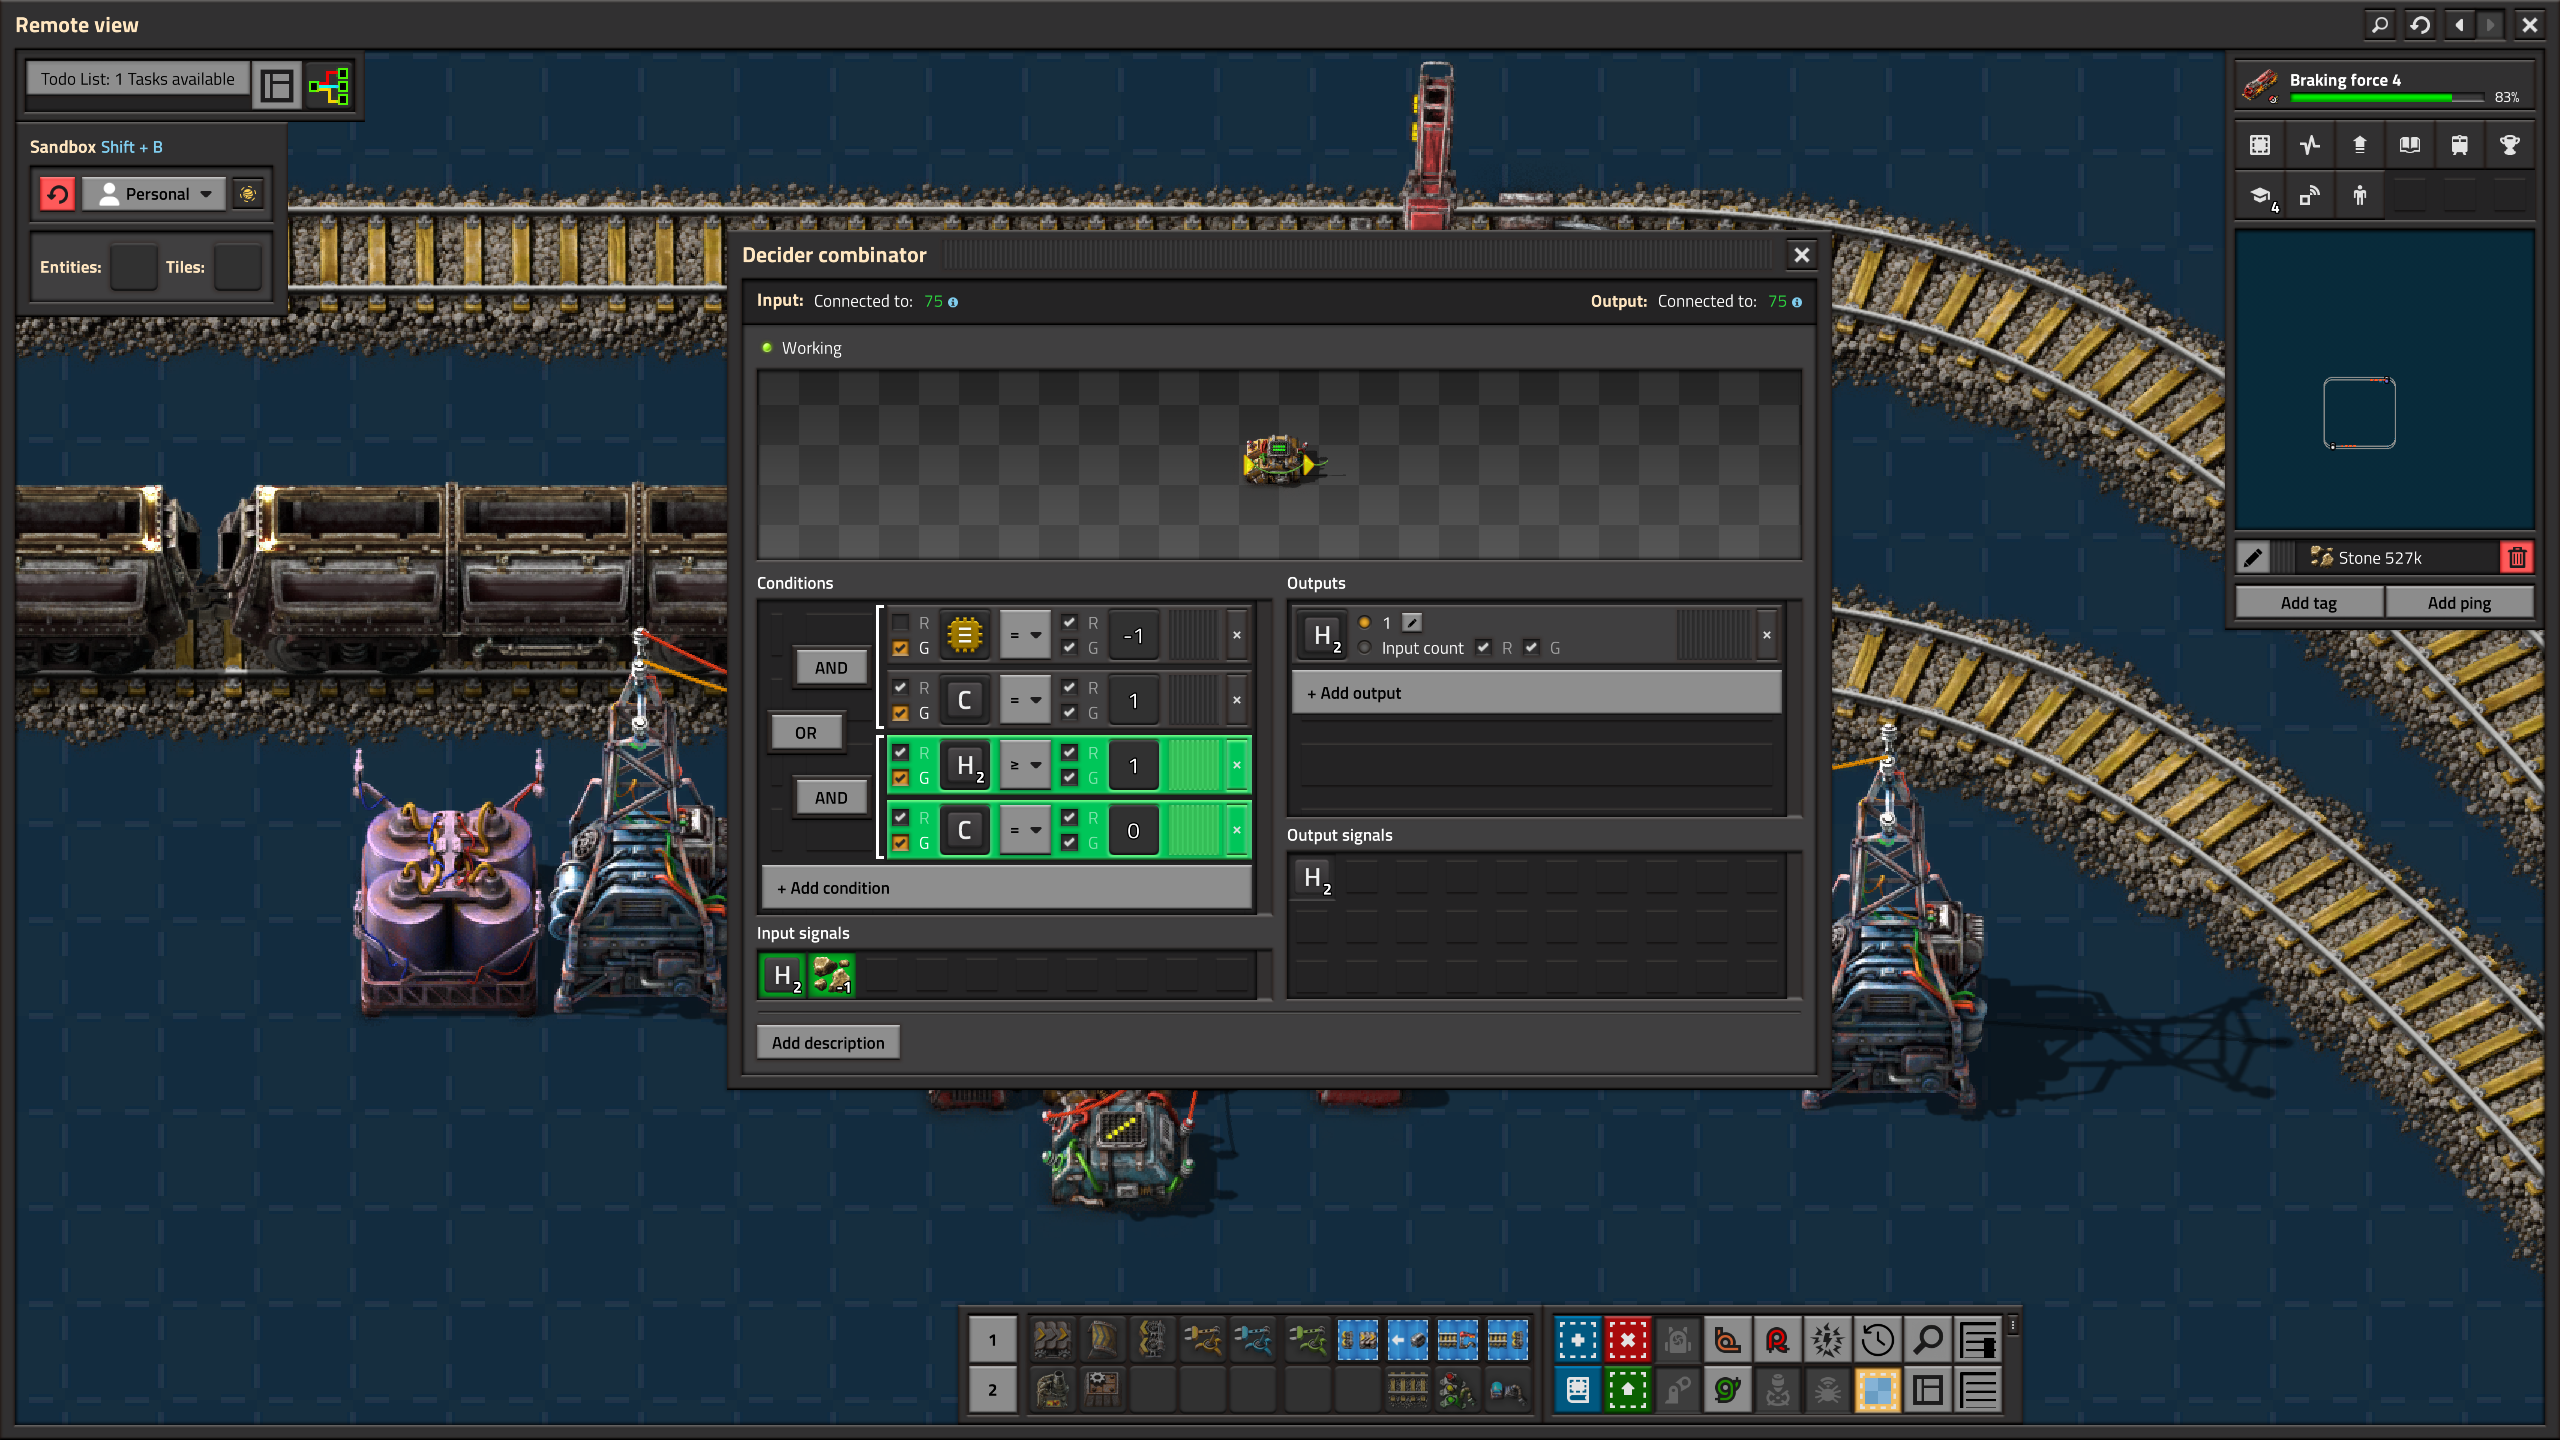Click Add output button
Image resolution: width=2560 pixels, height=1440 pixels.
point(1536,693)
